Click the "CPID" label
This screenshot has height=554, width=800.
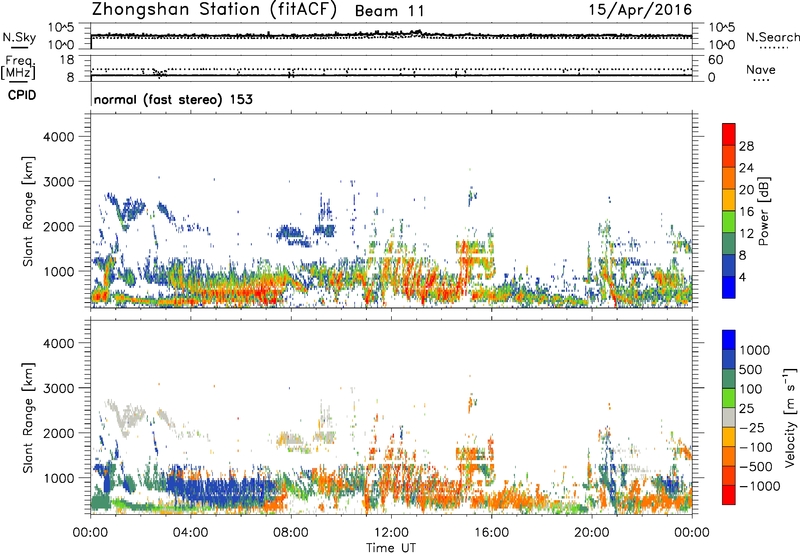coord(22,95)
